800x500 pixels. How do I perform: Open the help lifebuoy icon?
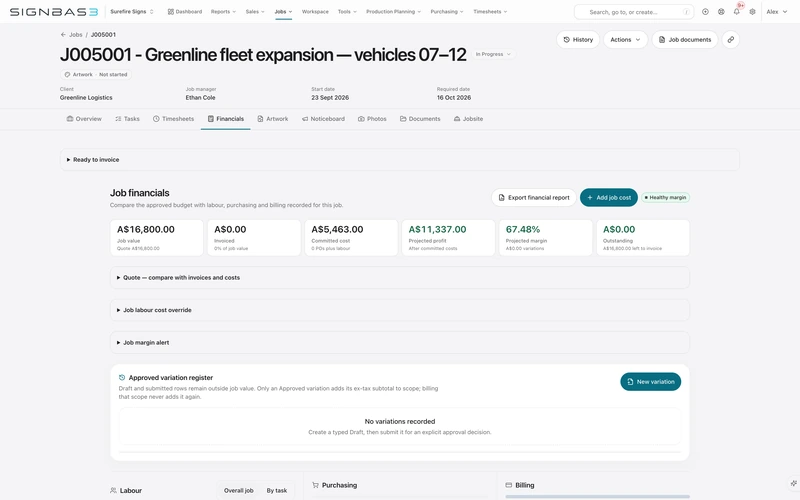[721, 12]
